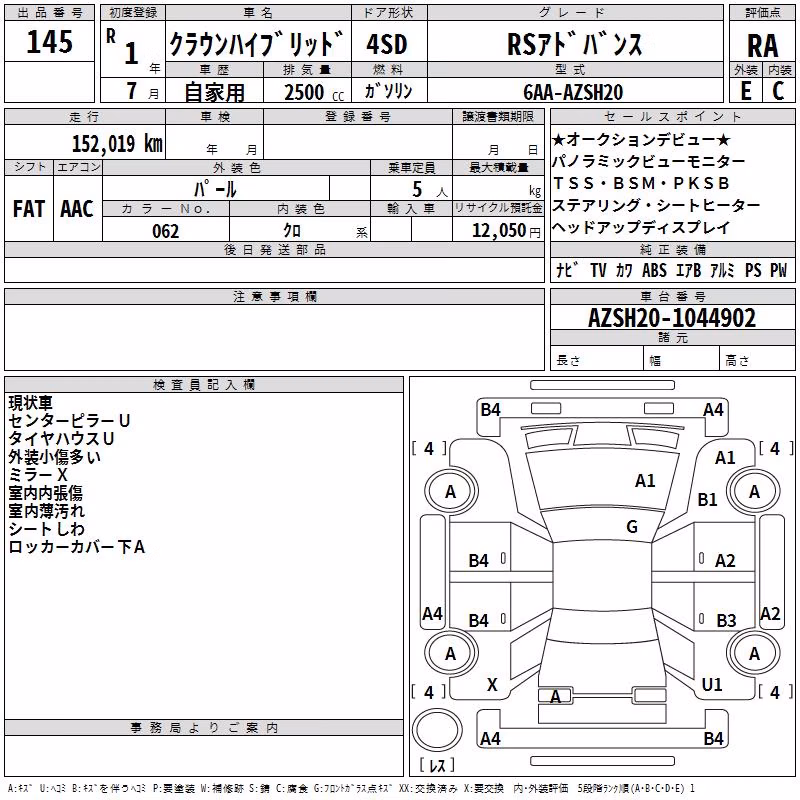The height and width of the screenshot is (800, 800).
Task: Click the exterior color パール
Action: [x=215, y=189]
